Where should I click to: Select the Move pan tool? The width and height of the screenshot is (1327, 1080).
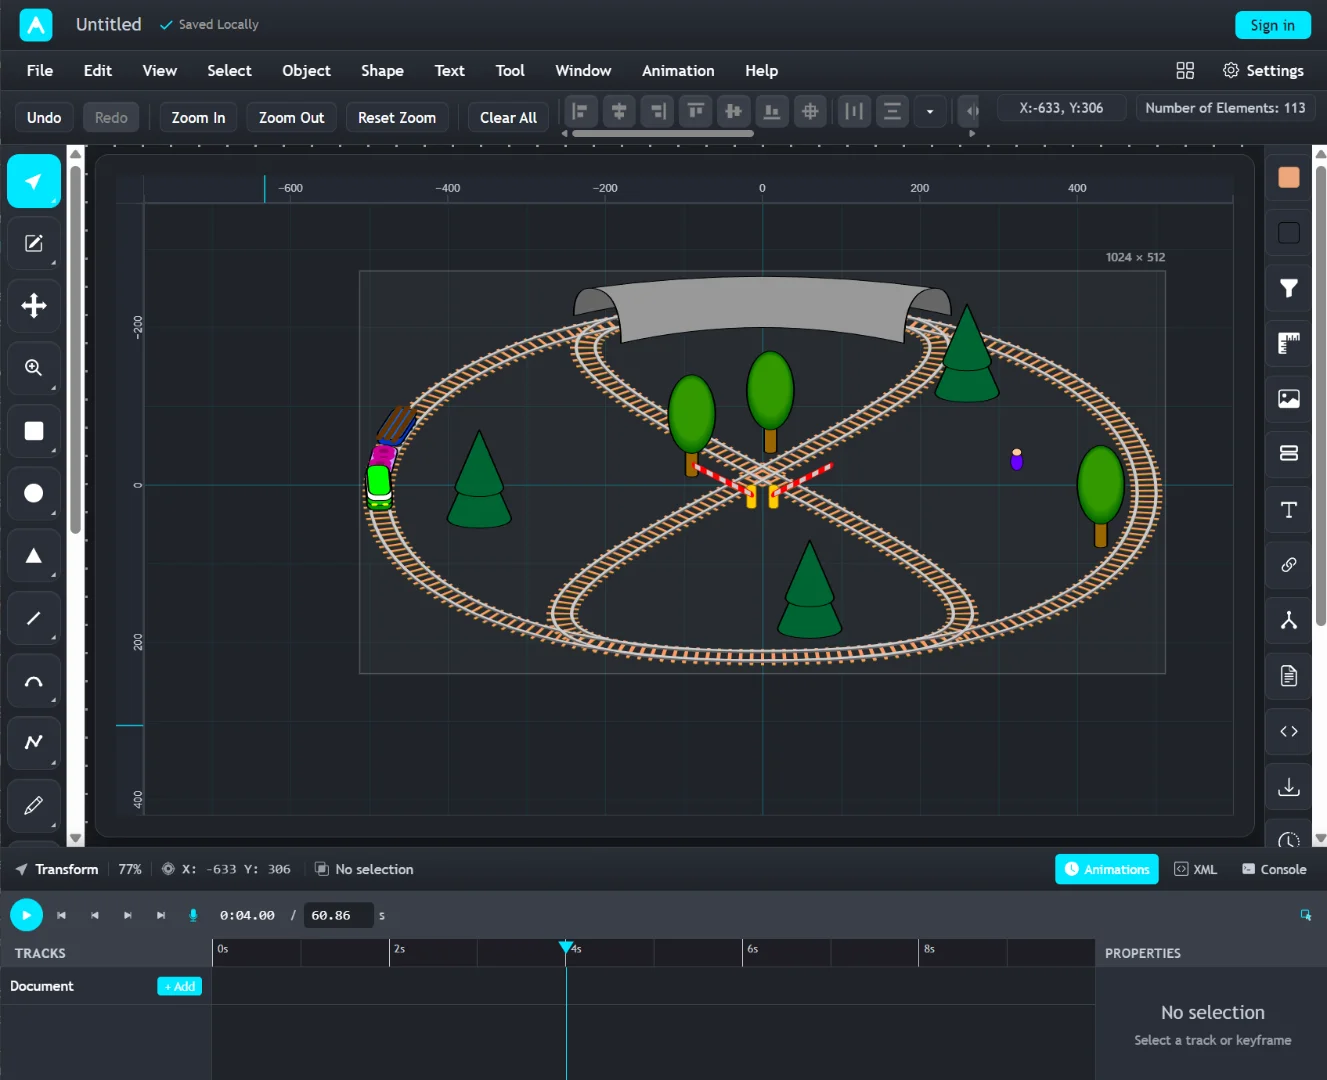point(34,306)
